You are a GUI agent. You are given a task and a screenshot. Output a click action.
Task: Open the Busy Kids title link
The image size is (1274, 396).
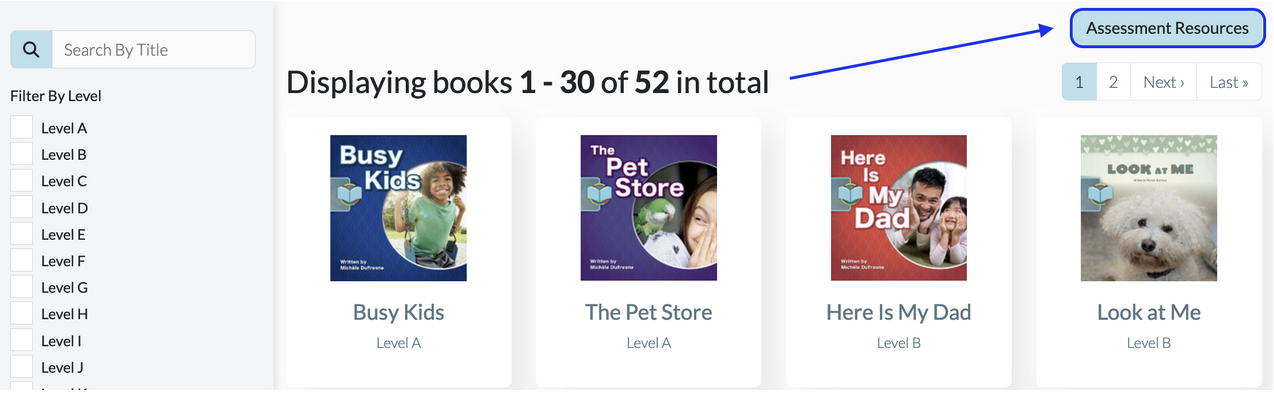pos(398,312)
